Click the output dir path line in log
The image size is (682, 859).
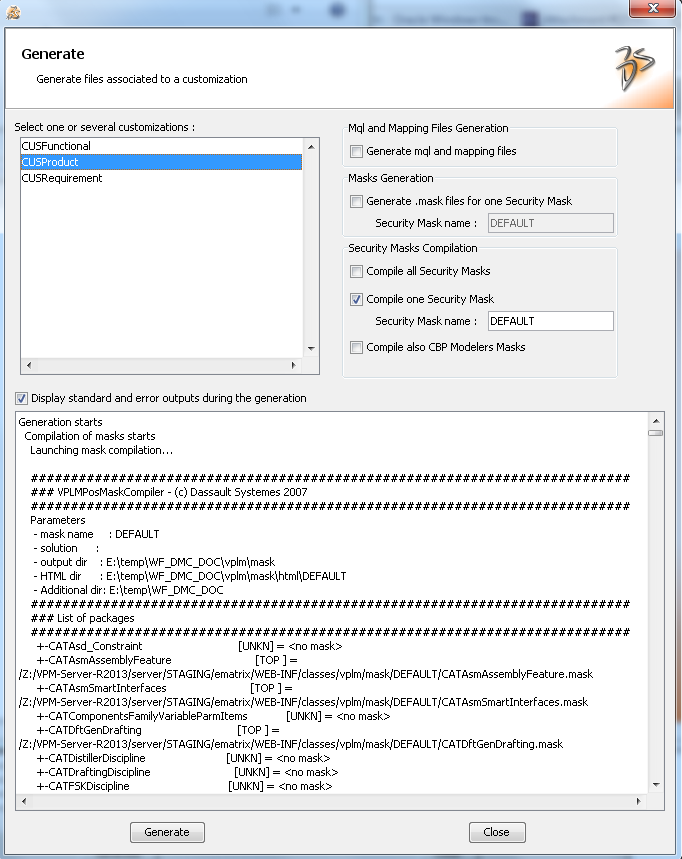click(154, 563)
